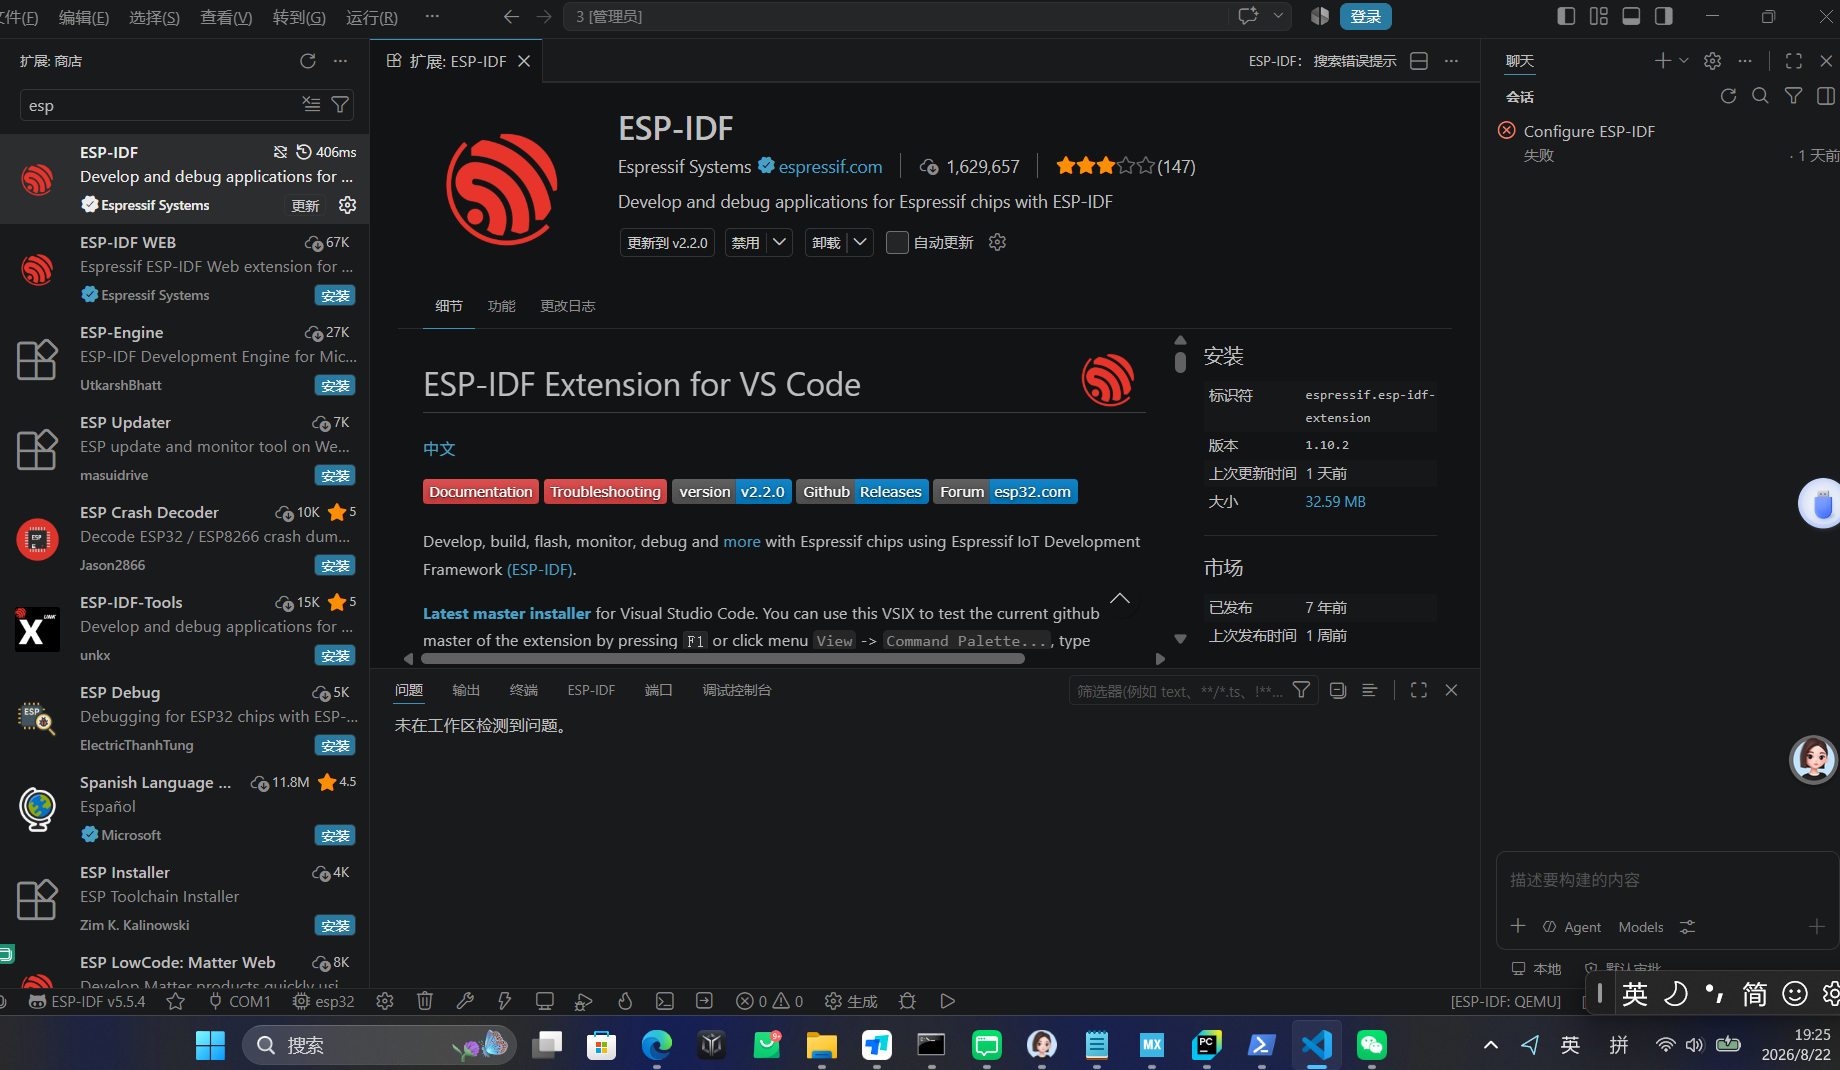The height and width of the screenshot is (1070, 1840).
Task: Toggle the problems filter funnel
Action: click(1301, 690)
